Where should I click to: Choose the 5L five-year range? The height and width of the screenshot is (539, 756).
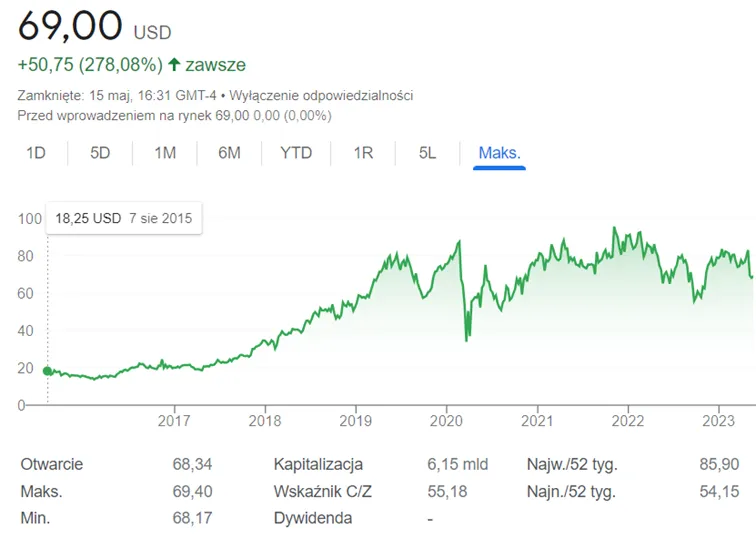[427, 153]
